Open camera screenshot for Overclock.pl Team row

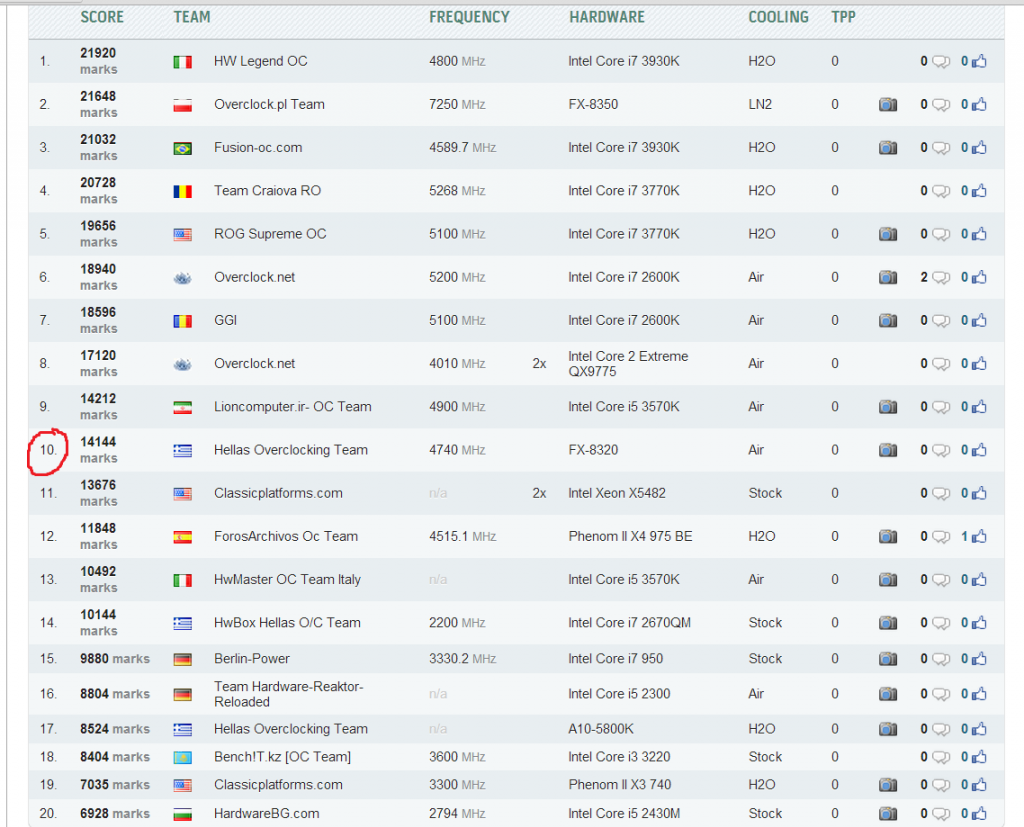coord(887,105)
